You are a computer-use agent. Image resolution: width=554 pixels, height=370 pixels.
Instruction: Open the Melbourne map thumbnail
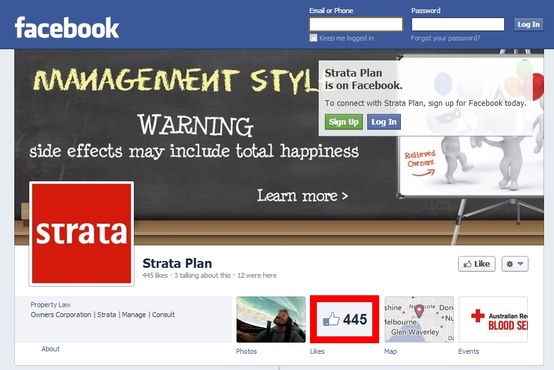(419, 319)
